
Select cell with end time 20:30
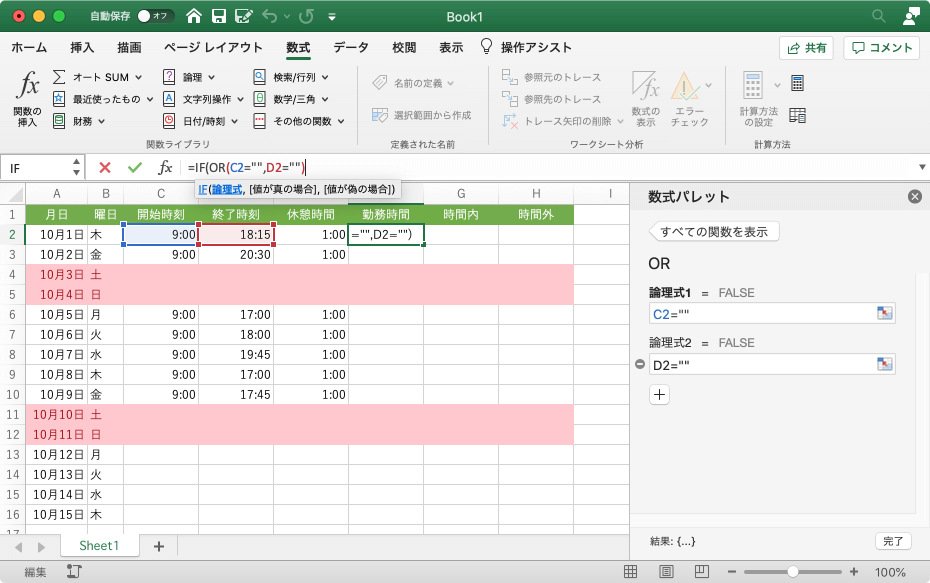pyautogui.click(x=236, y=254)
